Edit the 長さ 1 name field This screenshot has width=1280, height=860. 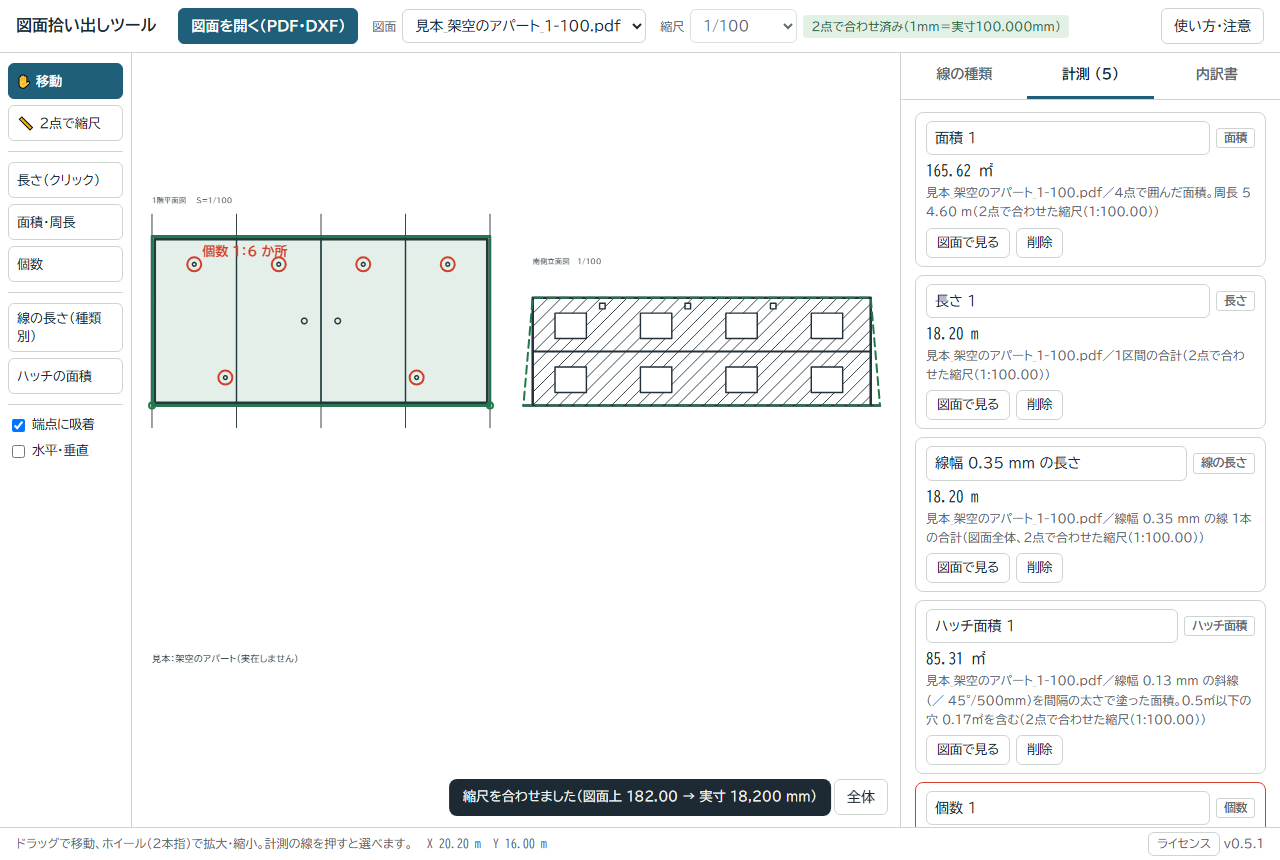pos(1068,301)
